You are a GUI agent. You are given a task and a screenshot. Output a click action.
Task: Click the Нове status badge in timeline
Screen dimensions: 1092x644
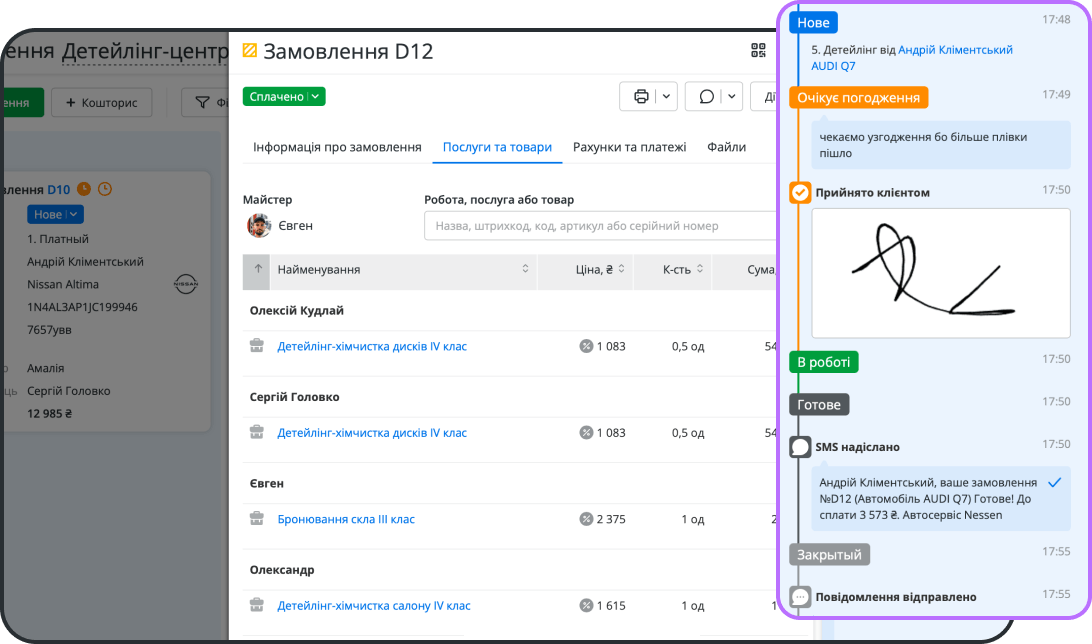pos(813,23)
